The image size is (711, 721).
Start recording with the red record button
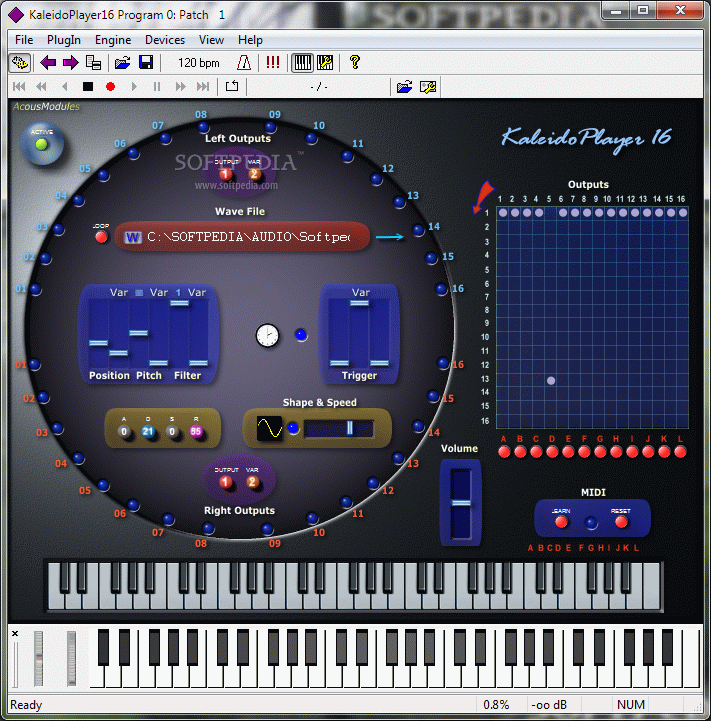[x=110, y=86]
